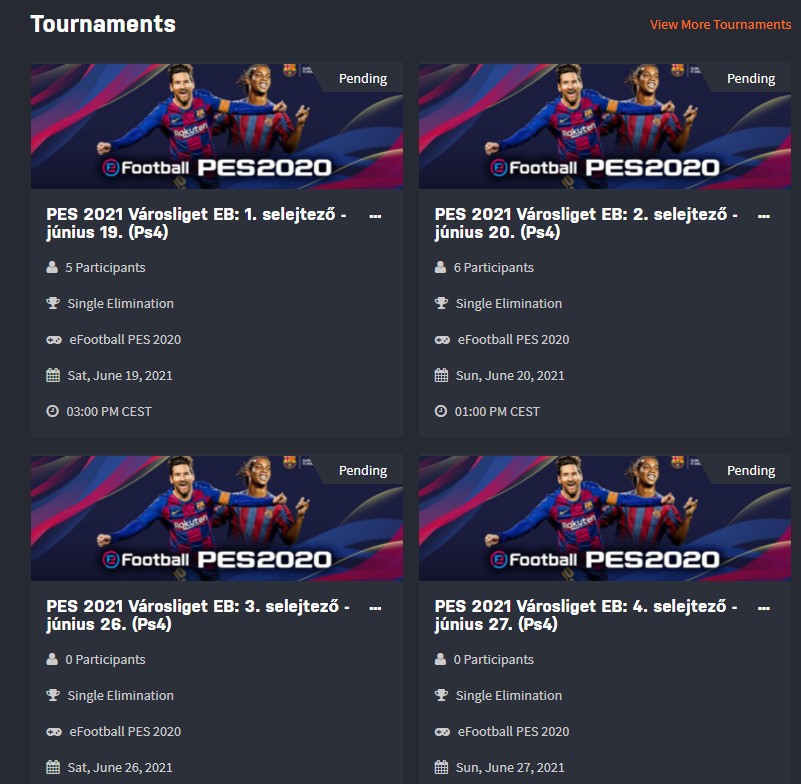Image resolution: width=801 pixels, height=784 pixels.
Task: Open the View More Tournaments link
Action: tap(720, 25)
